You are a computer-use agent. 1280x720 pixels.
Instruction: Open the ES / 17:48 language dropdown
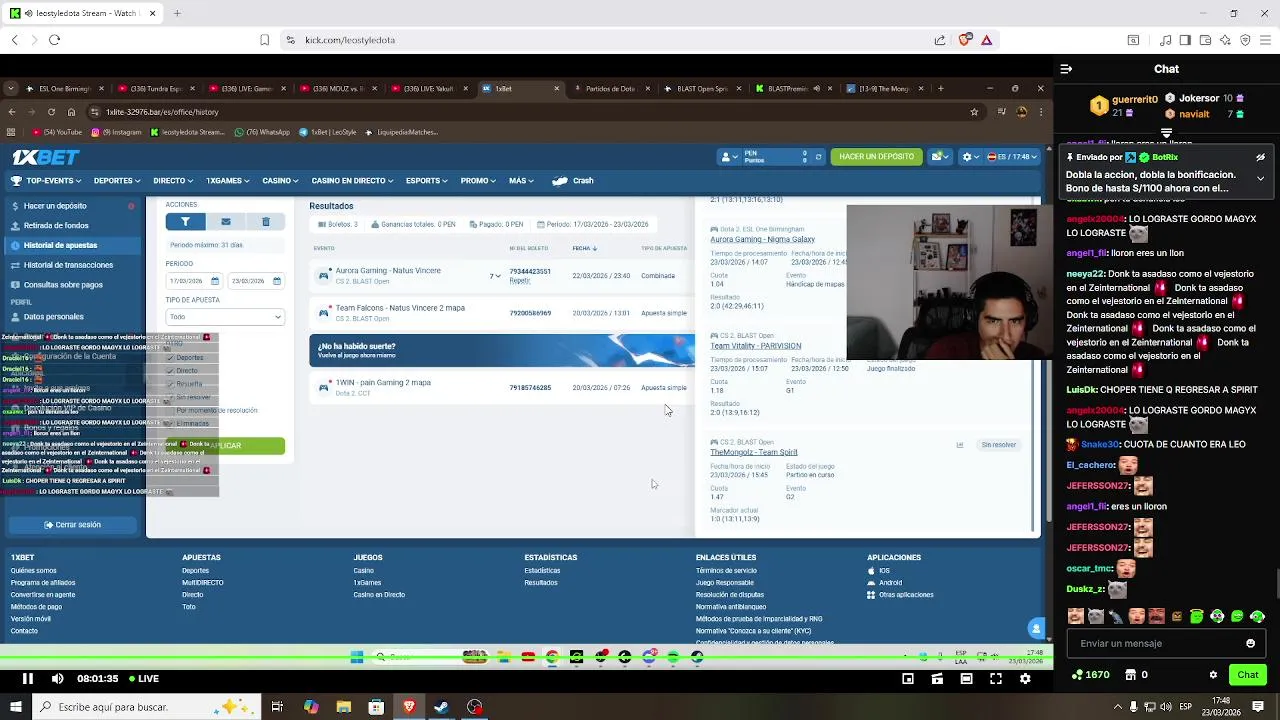[1012, 157]
